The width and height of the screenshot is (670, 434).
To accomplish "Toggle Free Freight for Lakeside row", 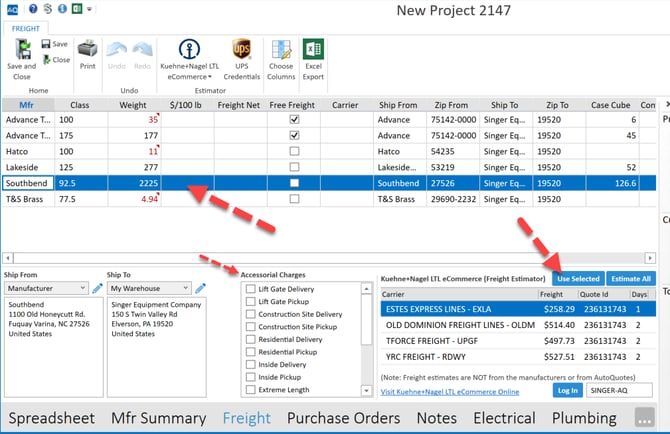I will pos(294,167).
